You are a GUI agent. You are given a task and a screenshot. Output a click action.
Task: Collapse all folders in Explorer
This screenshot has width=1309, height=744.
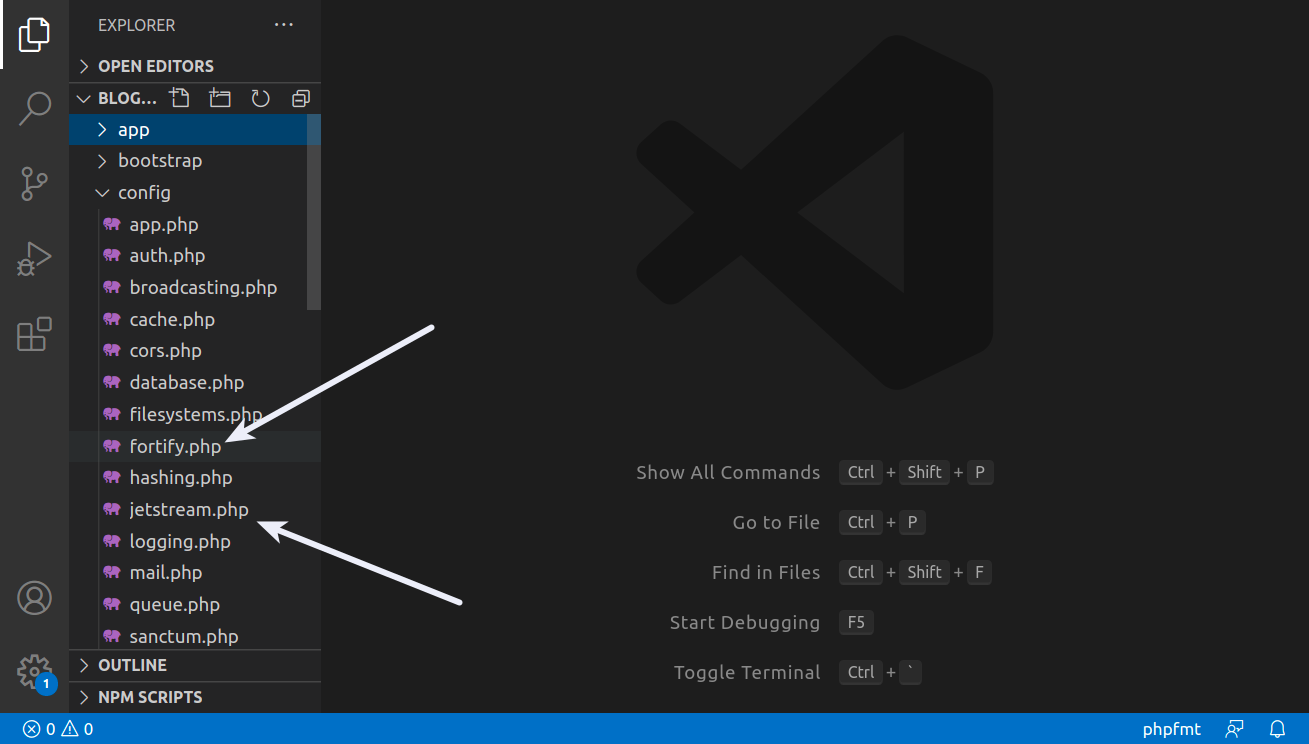301,98
